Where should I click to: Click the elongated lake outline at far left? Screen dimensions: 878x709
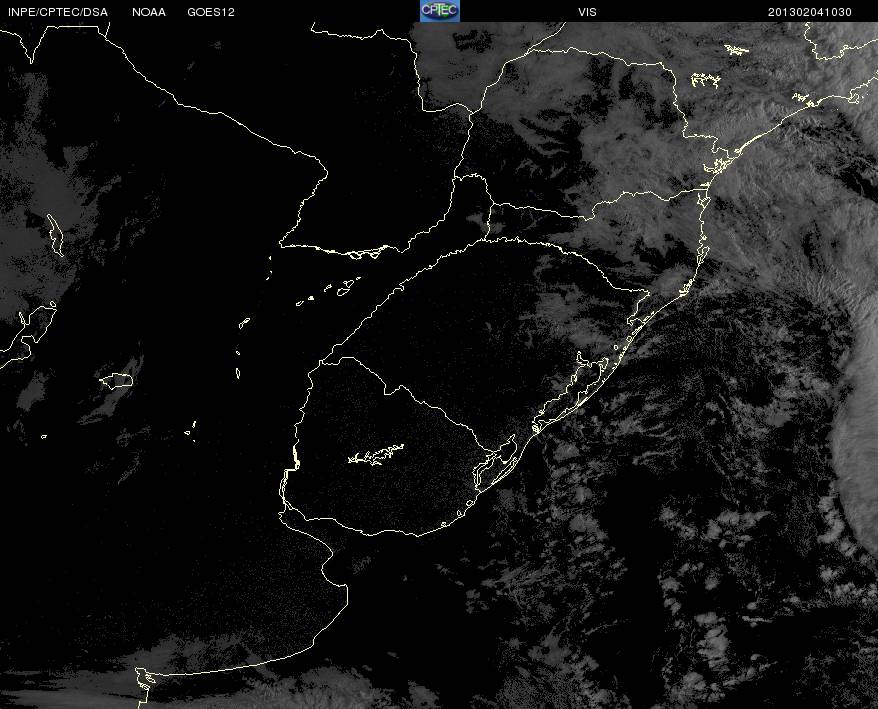(x=55, y=235)
